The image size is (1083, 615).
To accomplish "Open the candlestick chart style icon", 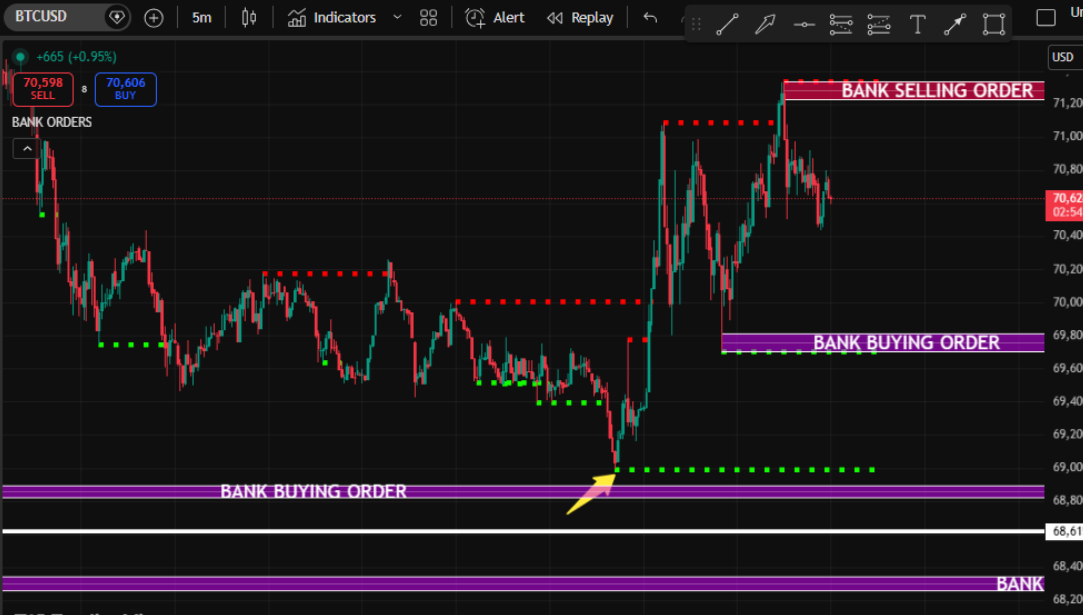I will point(248,17).
